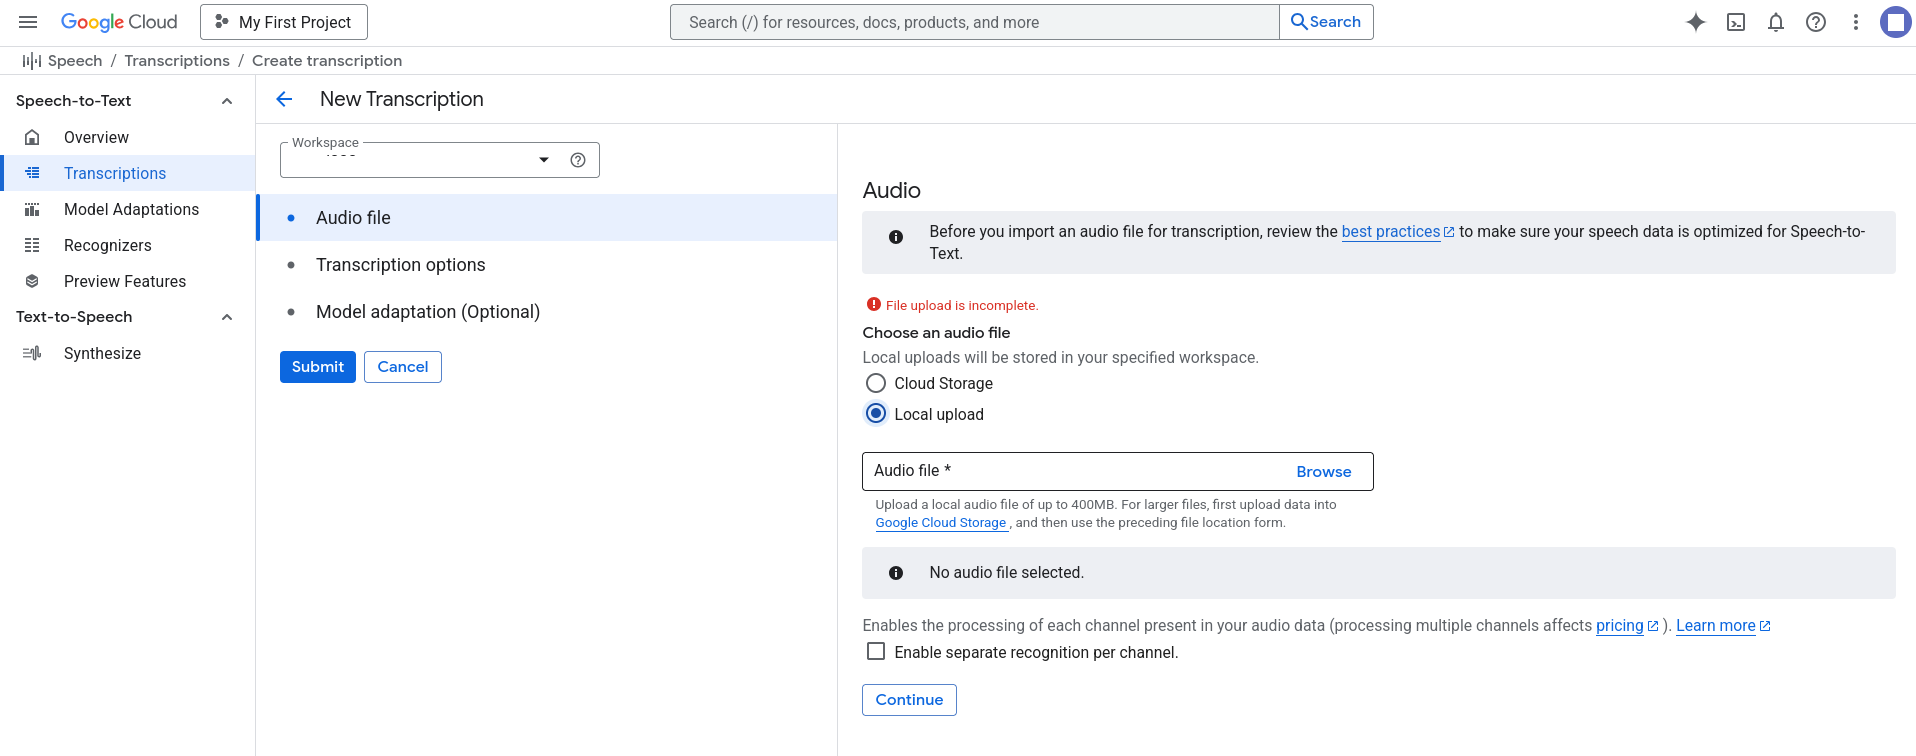Viewport: 1916px width, 756px height.
Task: Open the more options vertical dots menu
Action: [x=1856, y=22]
